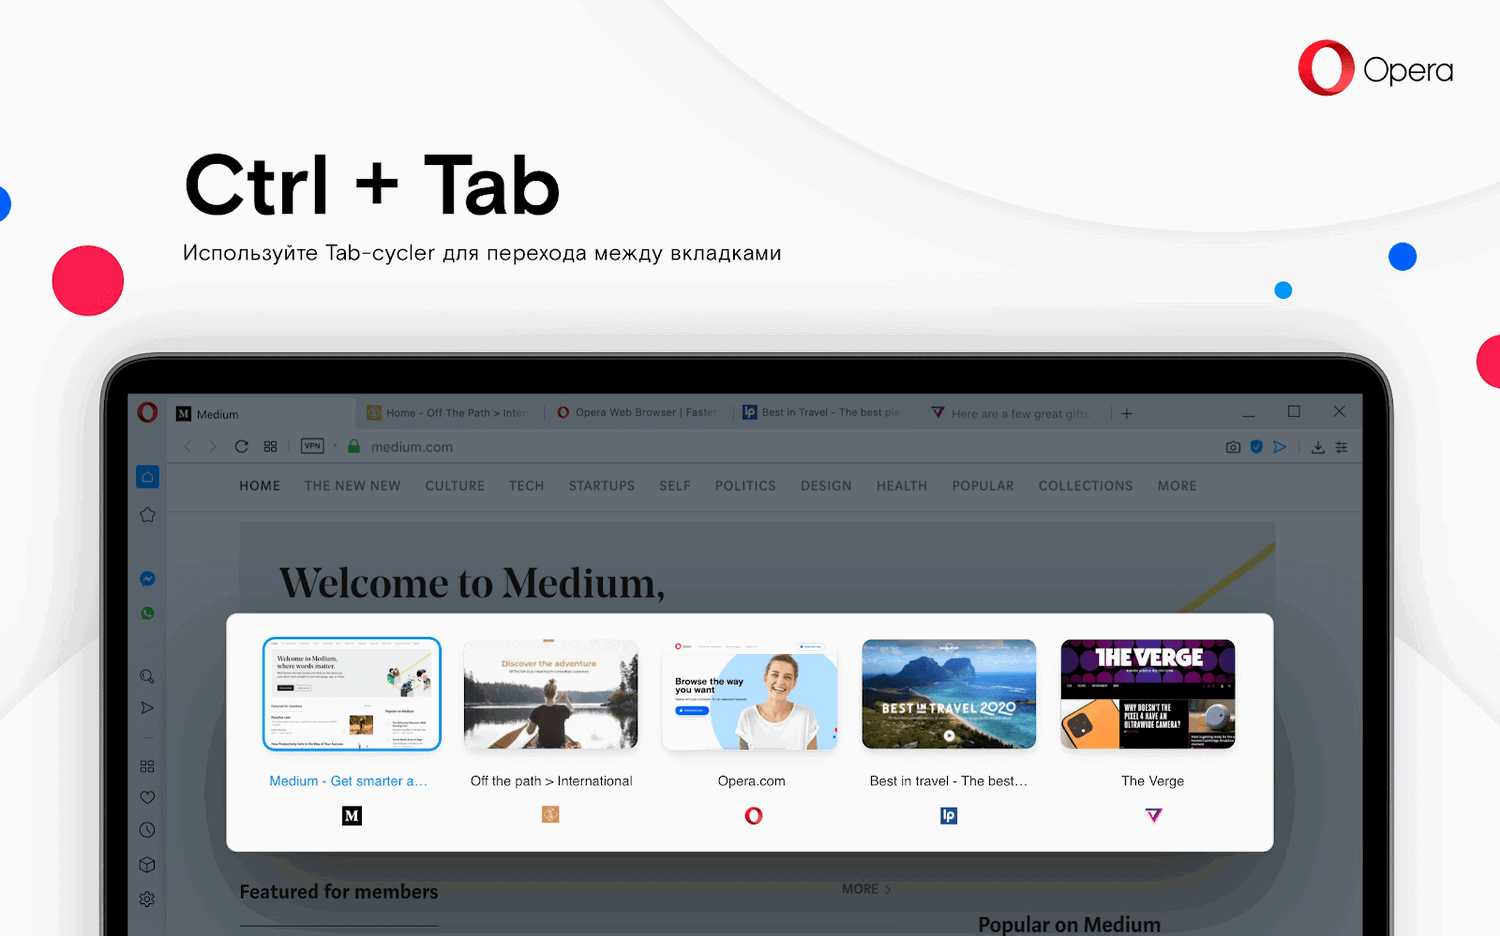Open the heart icon in the sidebar
1500x936 pixels.
click(x=147, y=798)
